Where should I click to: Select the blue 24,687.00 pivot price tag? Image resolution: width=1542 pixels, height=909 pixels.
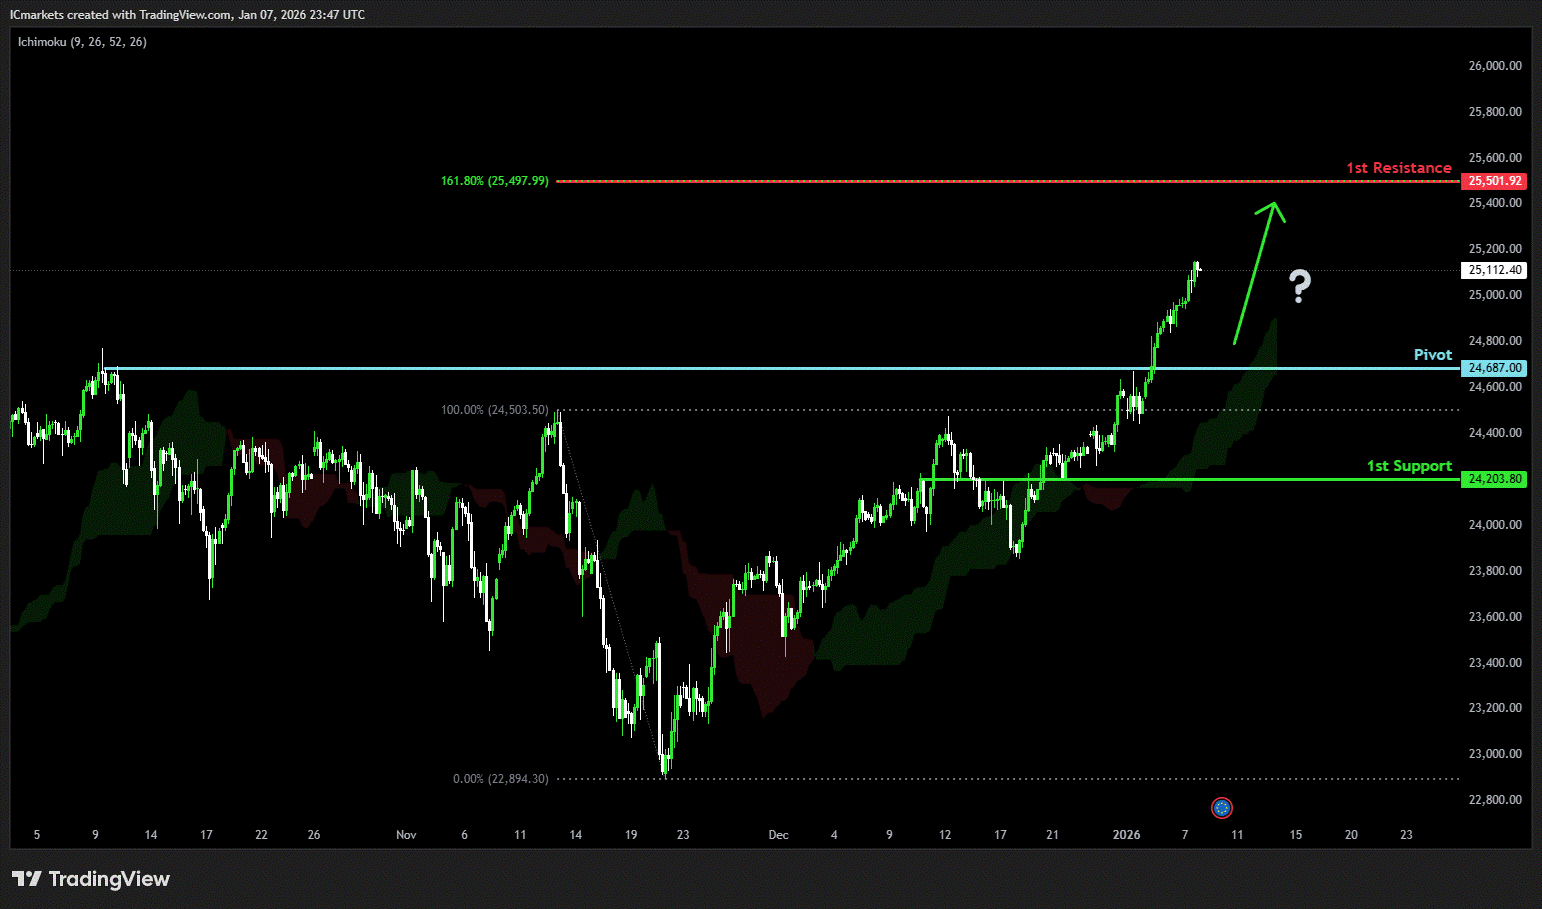(x=1494, y=368)
